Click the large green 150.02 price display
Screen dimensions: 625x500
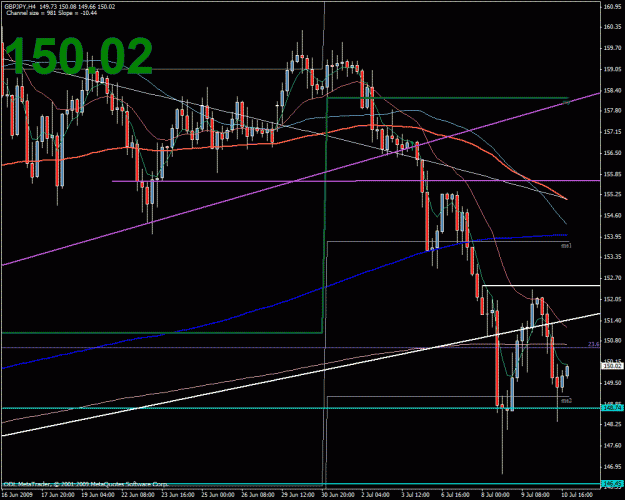click(79, 56)
